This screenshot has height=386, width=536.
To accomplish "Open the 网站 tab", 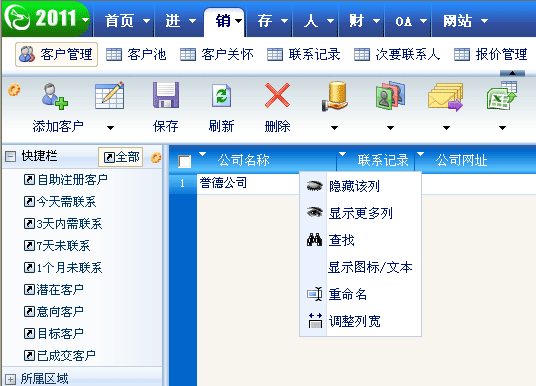I will click(465, 21).
